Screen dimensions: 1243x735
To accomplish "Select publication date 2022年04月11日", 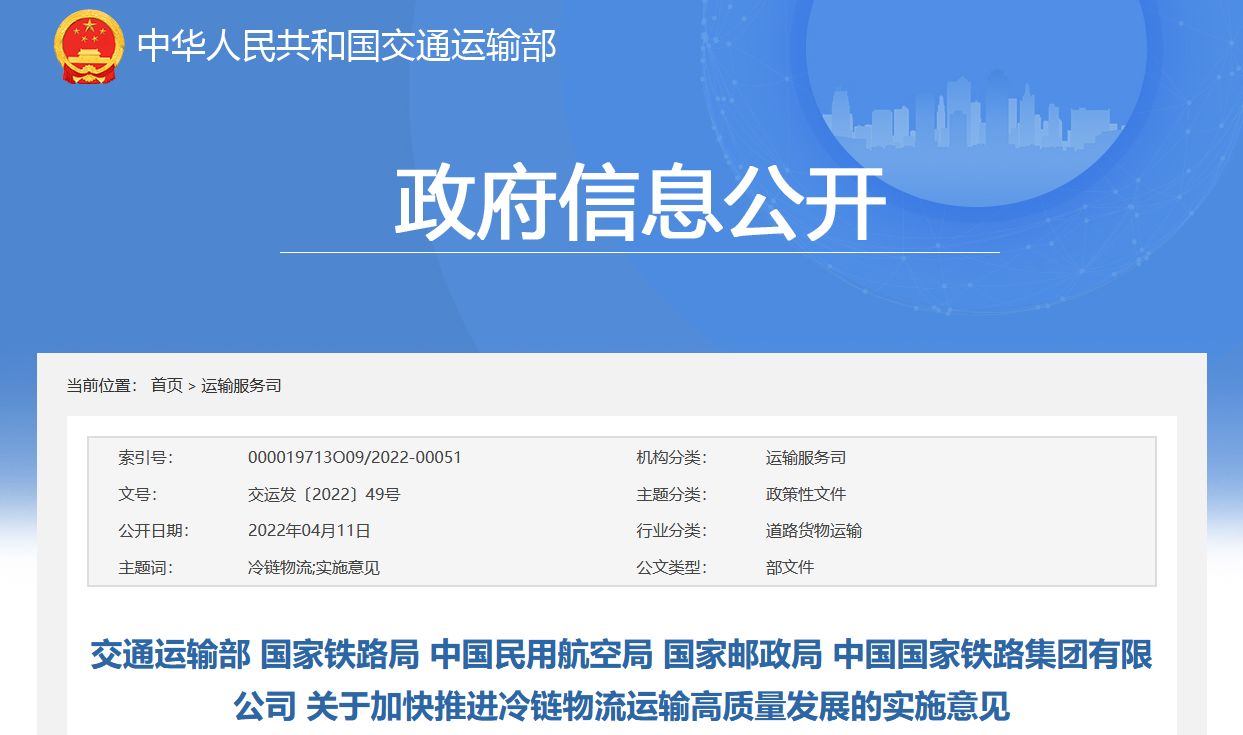I will [309, 531].
